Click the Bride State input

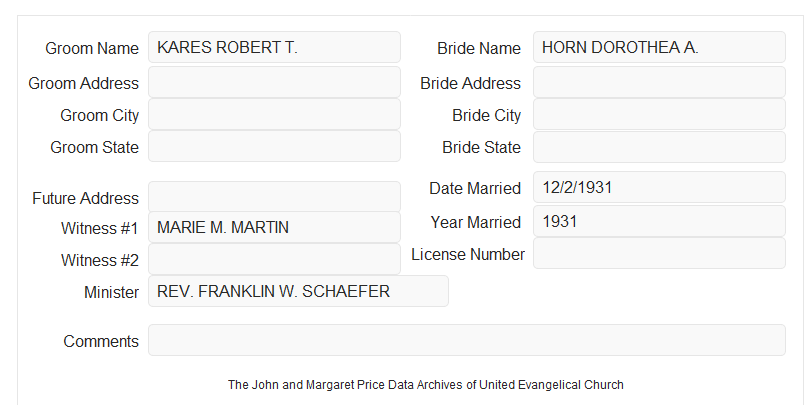click(659, 147)
